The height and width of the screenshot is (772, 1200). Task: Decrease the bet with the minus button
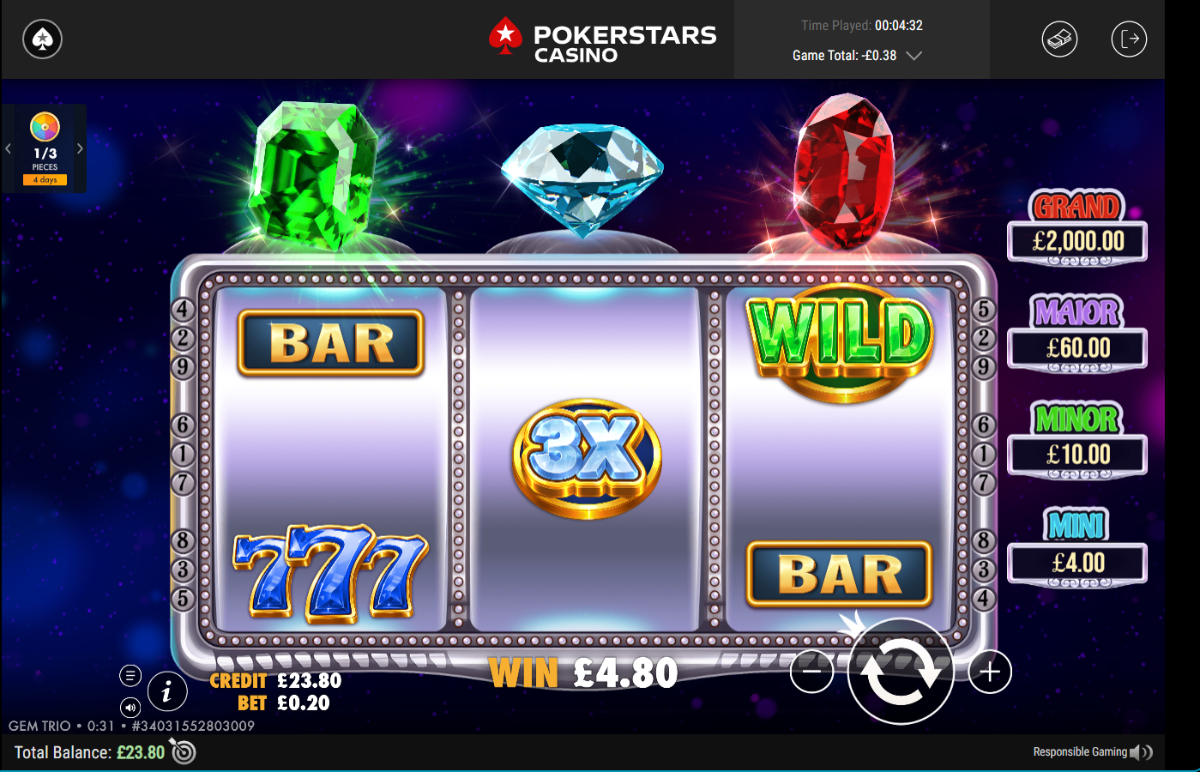coord(811,672)
